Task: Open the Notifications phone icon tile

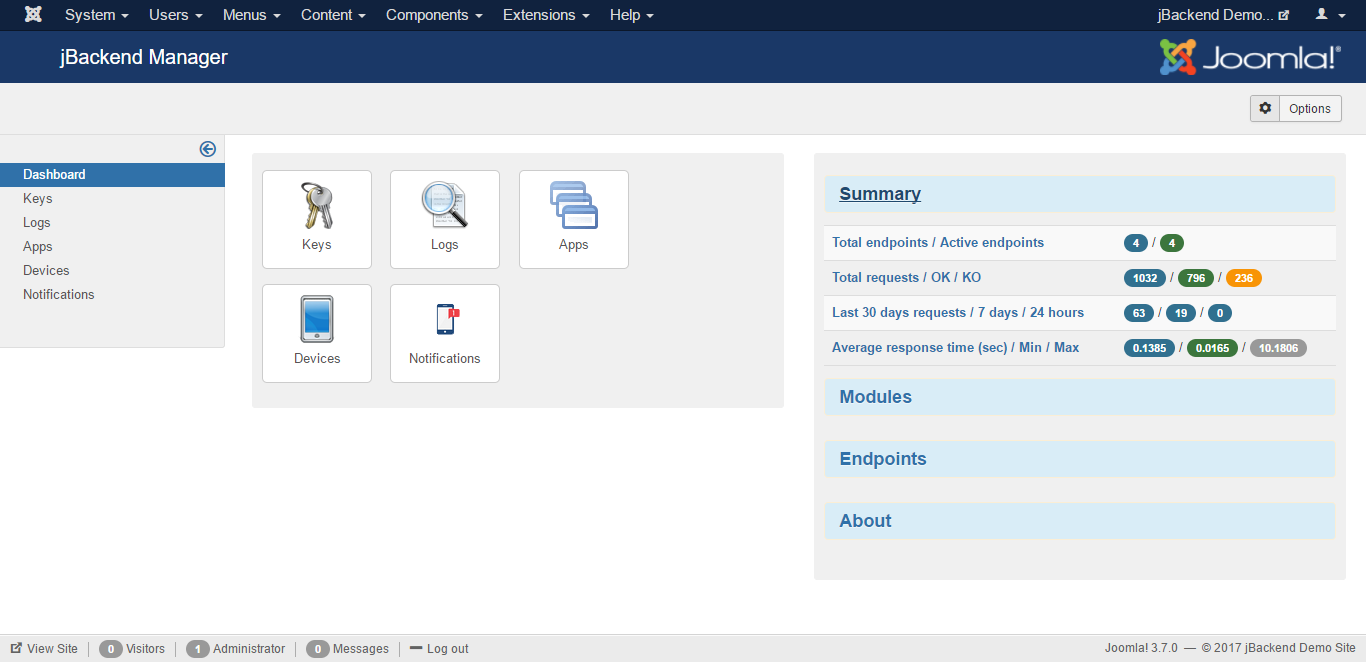Action: (445, 333)
